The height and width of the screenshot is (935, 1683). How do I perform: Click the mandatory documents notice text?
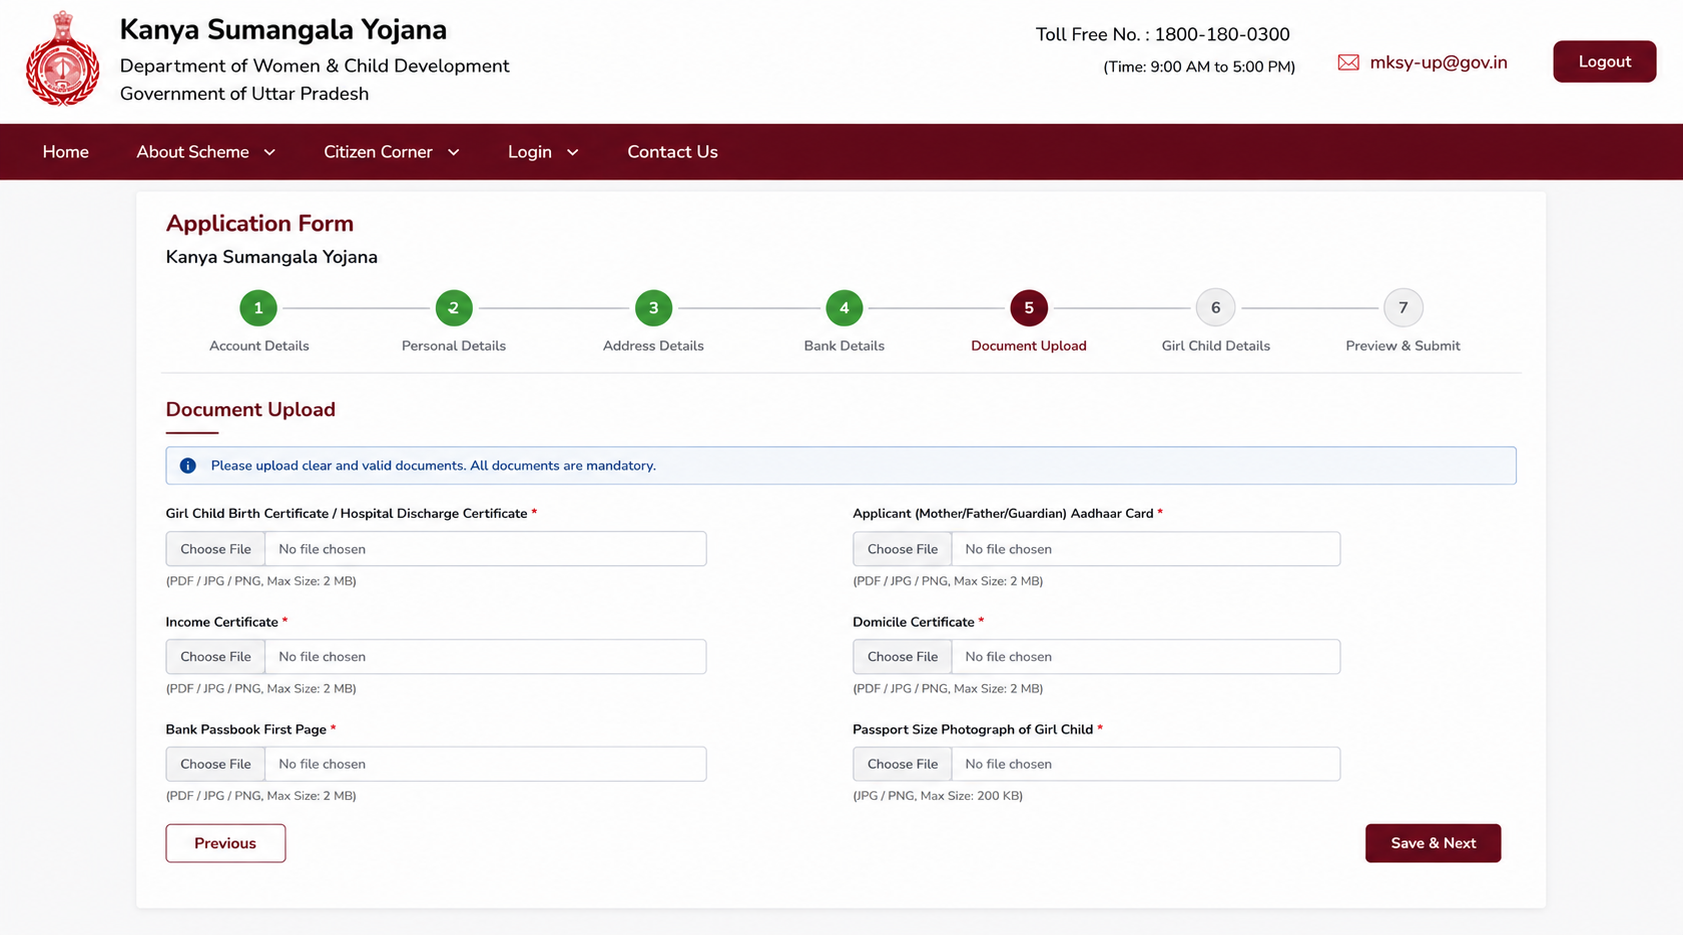433,466
